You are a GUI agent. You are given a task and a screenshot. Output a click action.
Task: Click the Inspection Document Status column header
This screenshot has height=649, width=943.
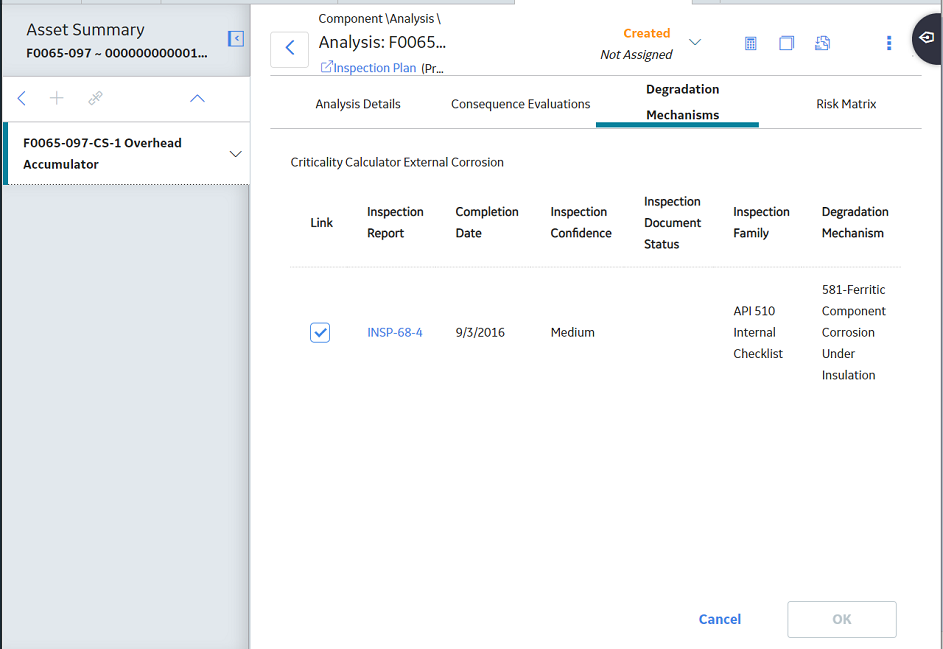pos(672,223)
